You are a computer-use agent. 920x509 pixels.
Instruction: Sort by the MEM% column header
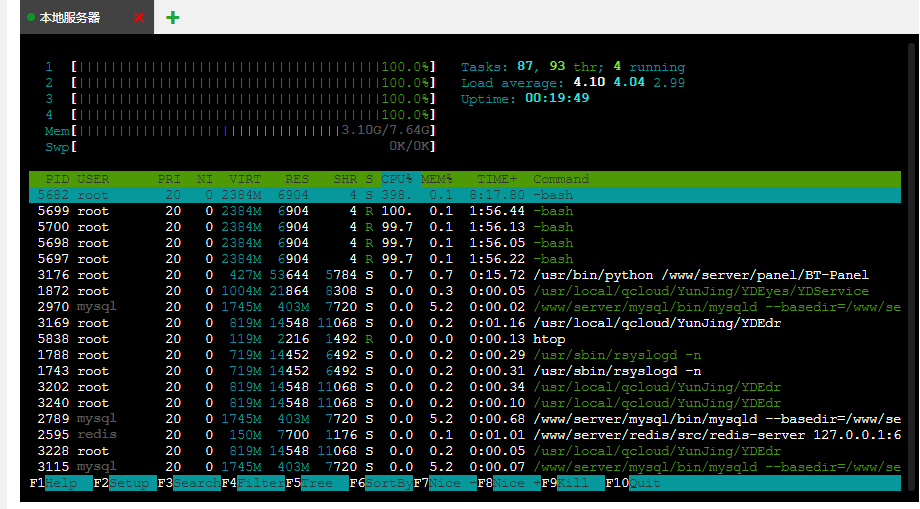click(x=437, y=179)
